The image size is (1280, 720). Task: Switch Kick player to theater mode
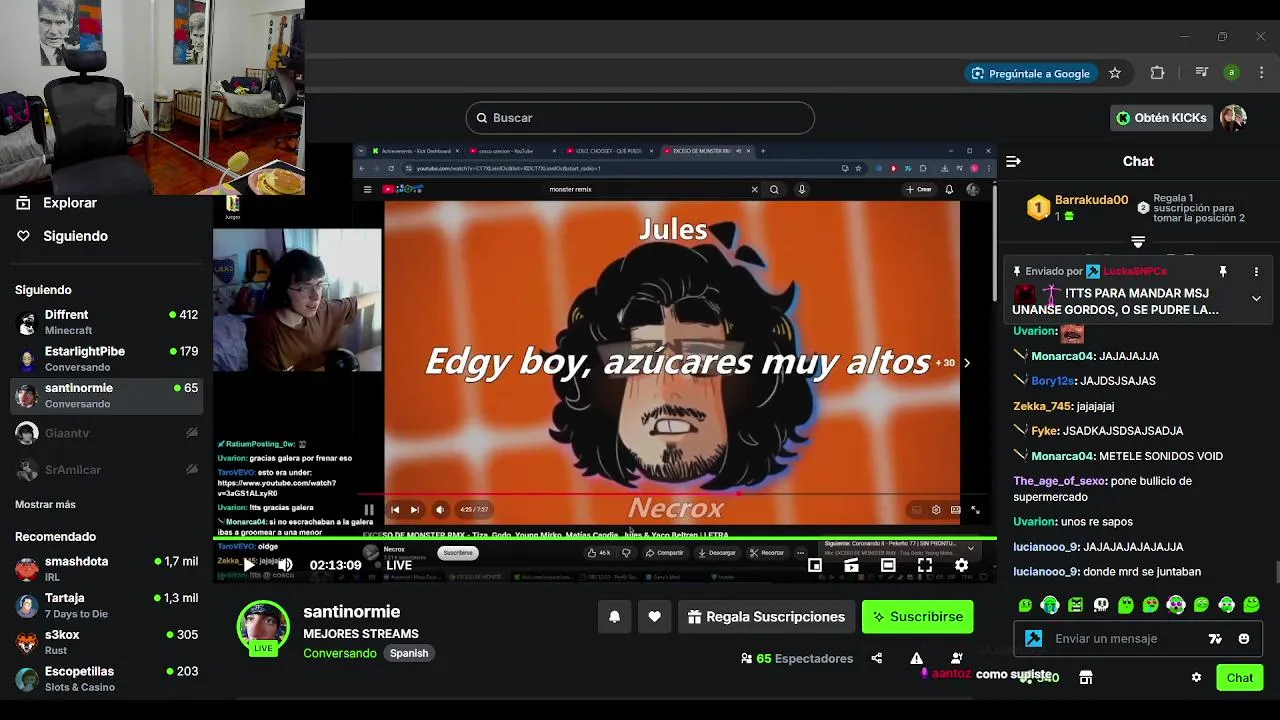point(888,565)
